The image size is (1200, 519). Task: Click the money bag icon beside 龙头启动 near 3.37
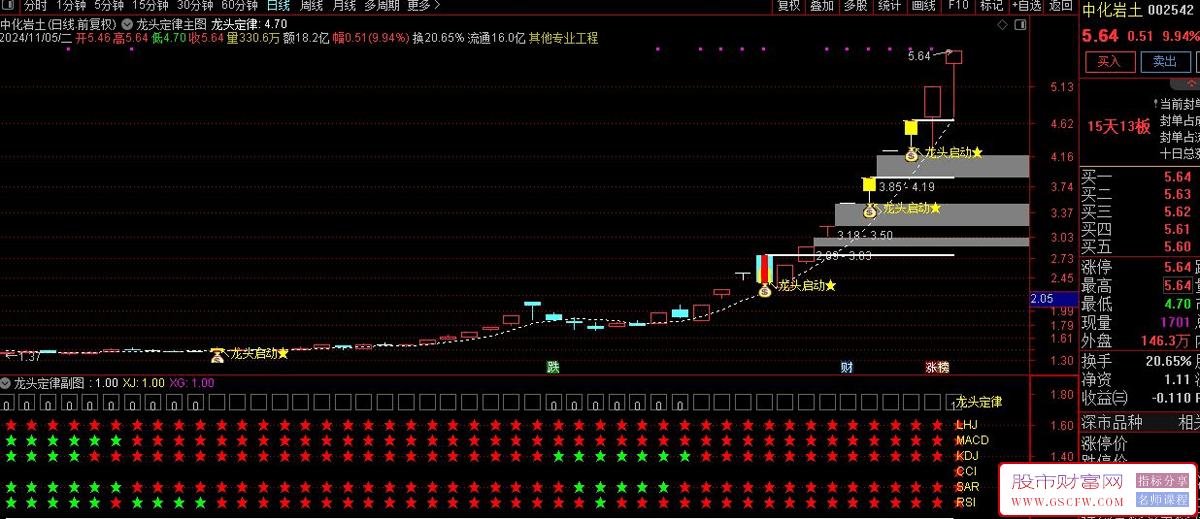pos(870,210)
